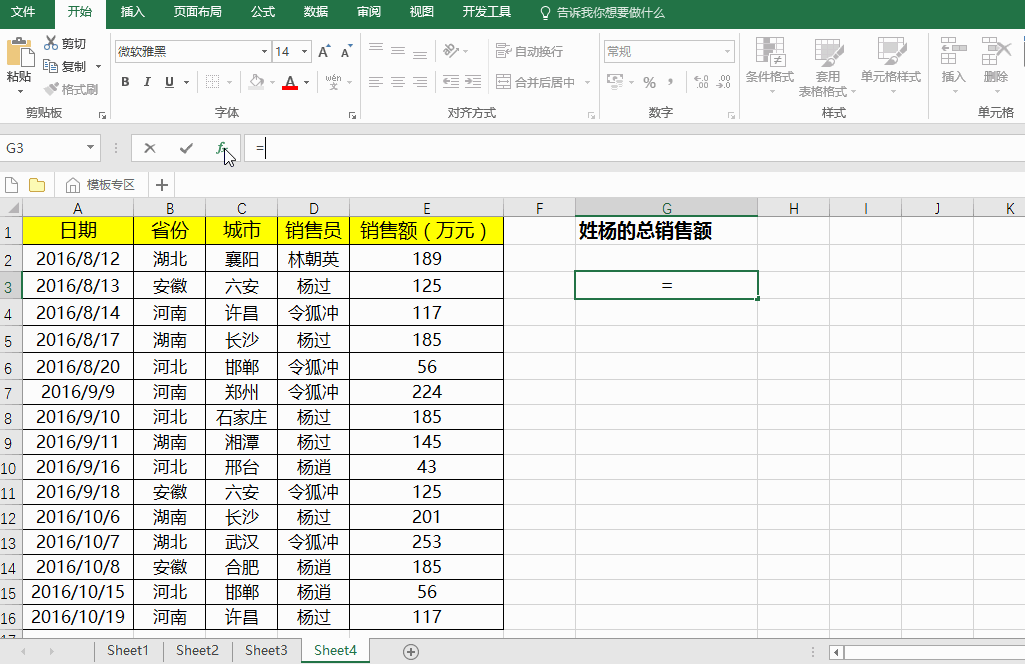Open the font size dropdown showing 14
This screenshot has height=664, width=1025.
tap(305, 52)
